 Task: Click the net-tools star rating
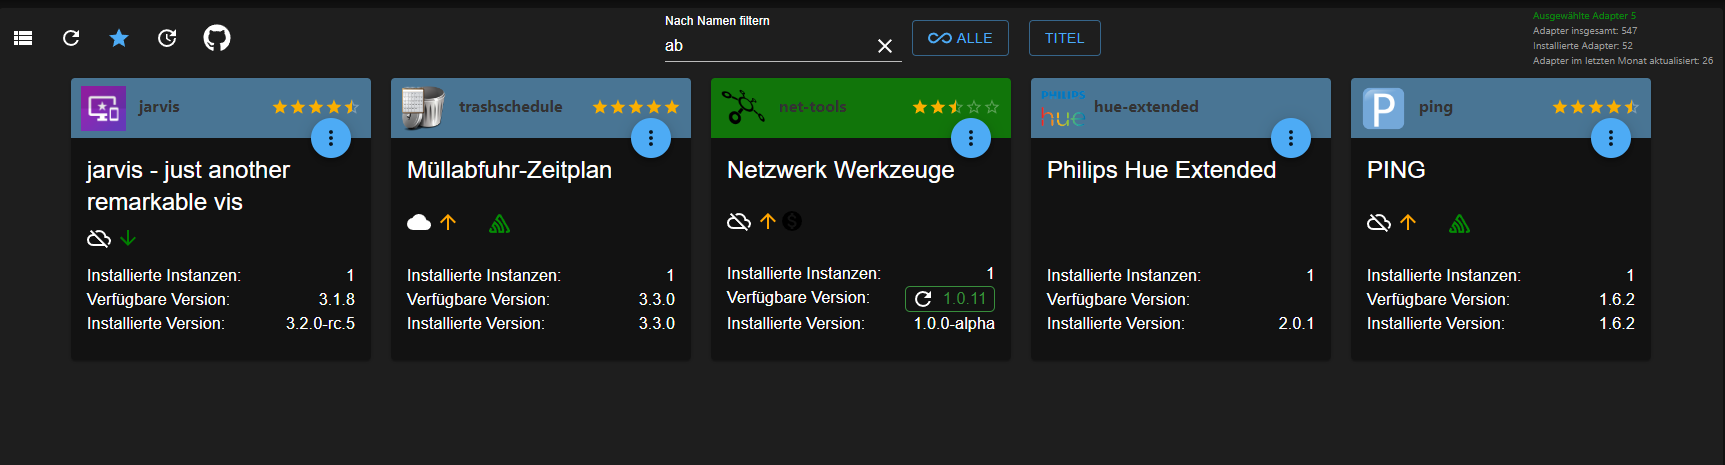955,107
